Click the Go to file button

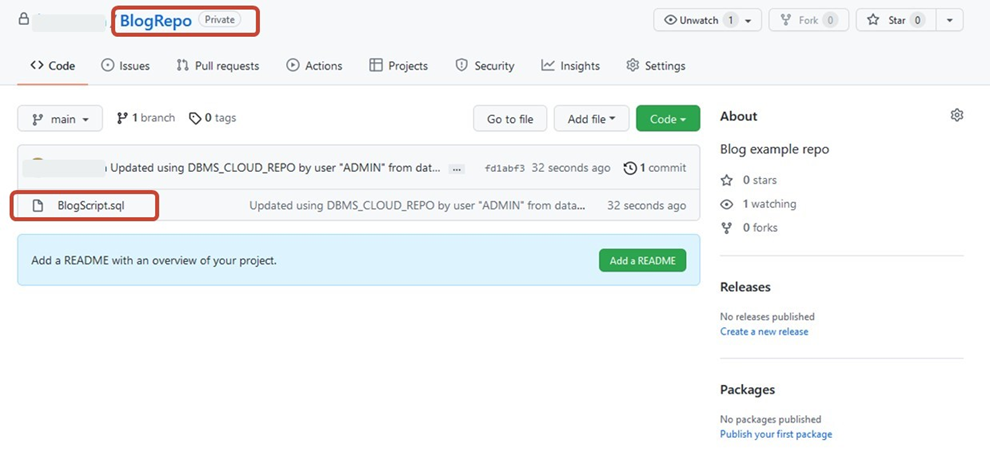510,119
